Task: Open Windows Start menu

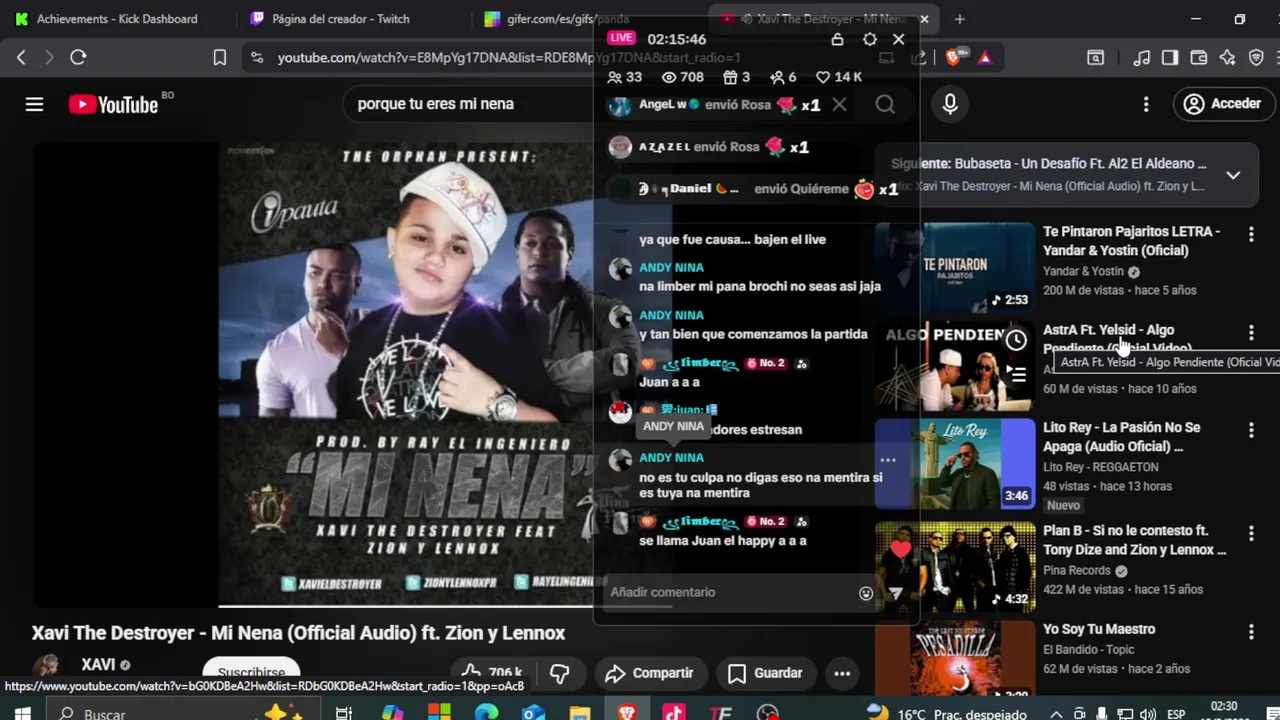Action: (x=21, y=714)
